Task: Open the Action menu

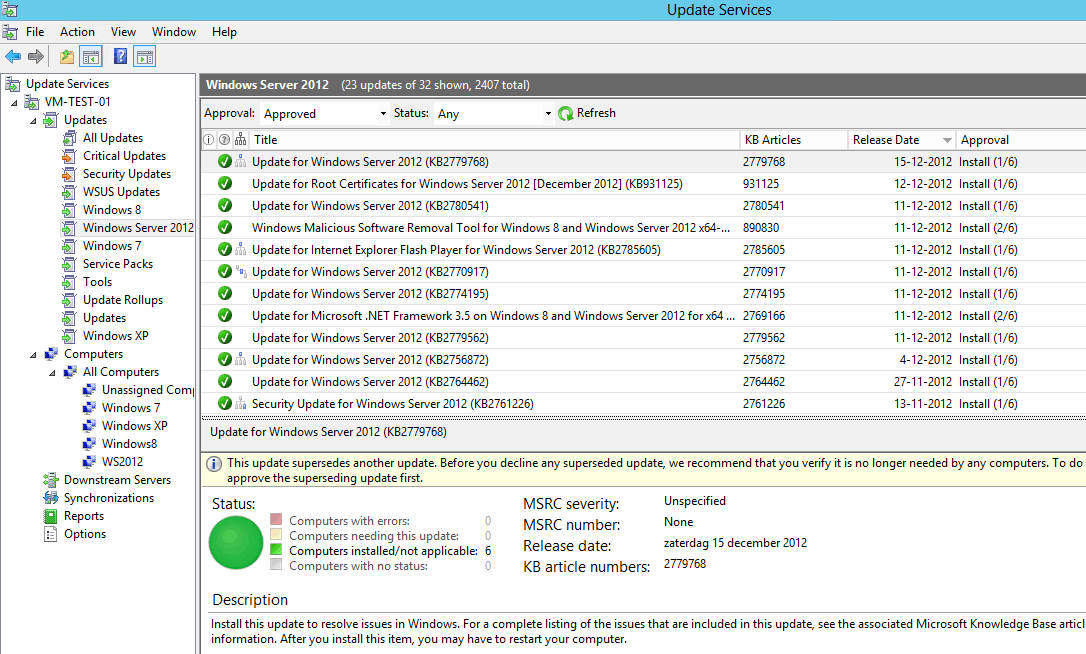Action: point(77,32)
